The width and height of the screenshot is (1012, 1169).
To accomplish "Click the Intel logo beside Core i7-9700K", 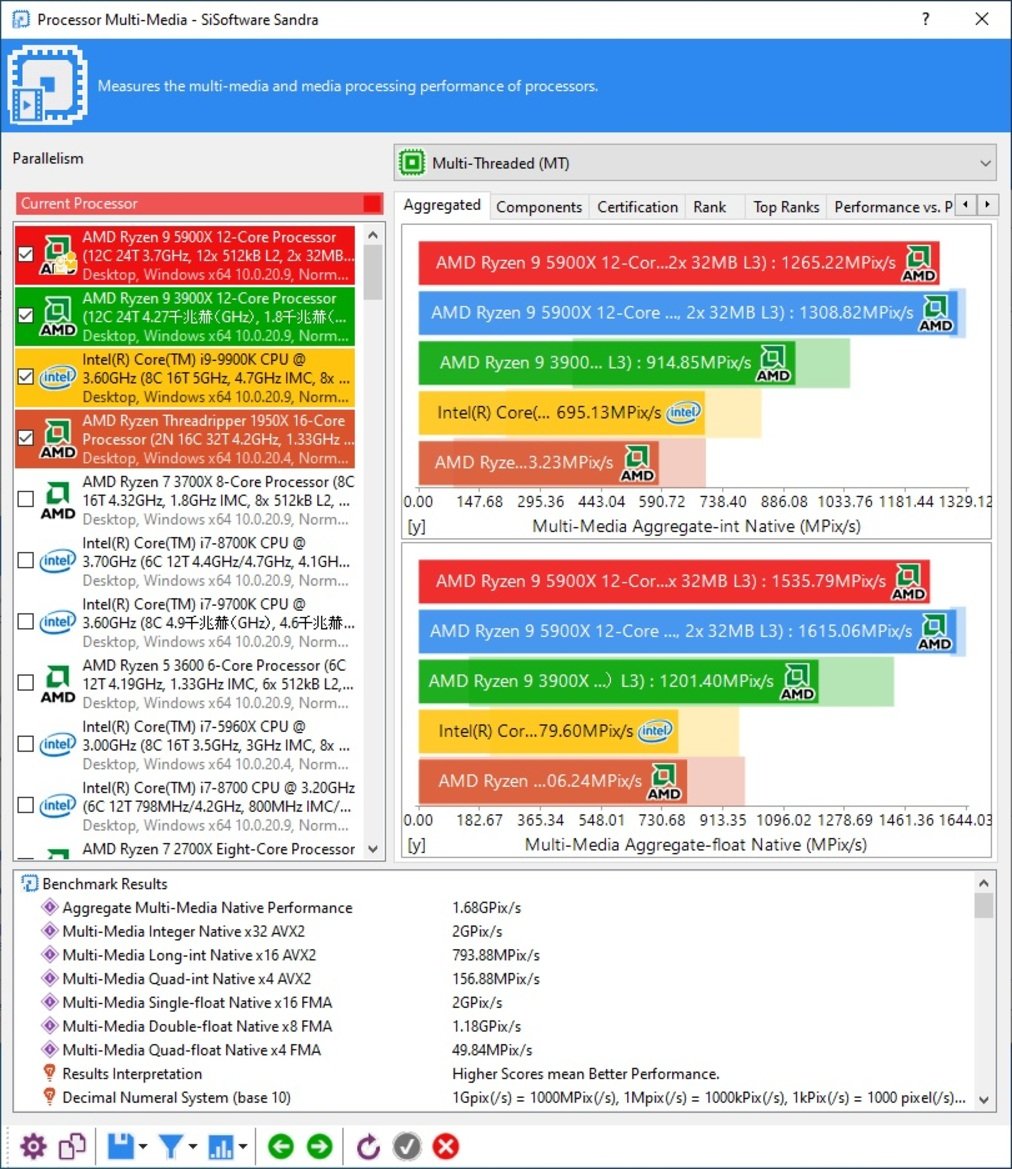I will point(57,622).
